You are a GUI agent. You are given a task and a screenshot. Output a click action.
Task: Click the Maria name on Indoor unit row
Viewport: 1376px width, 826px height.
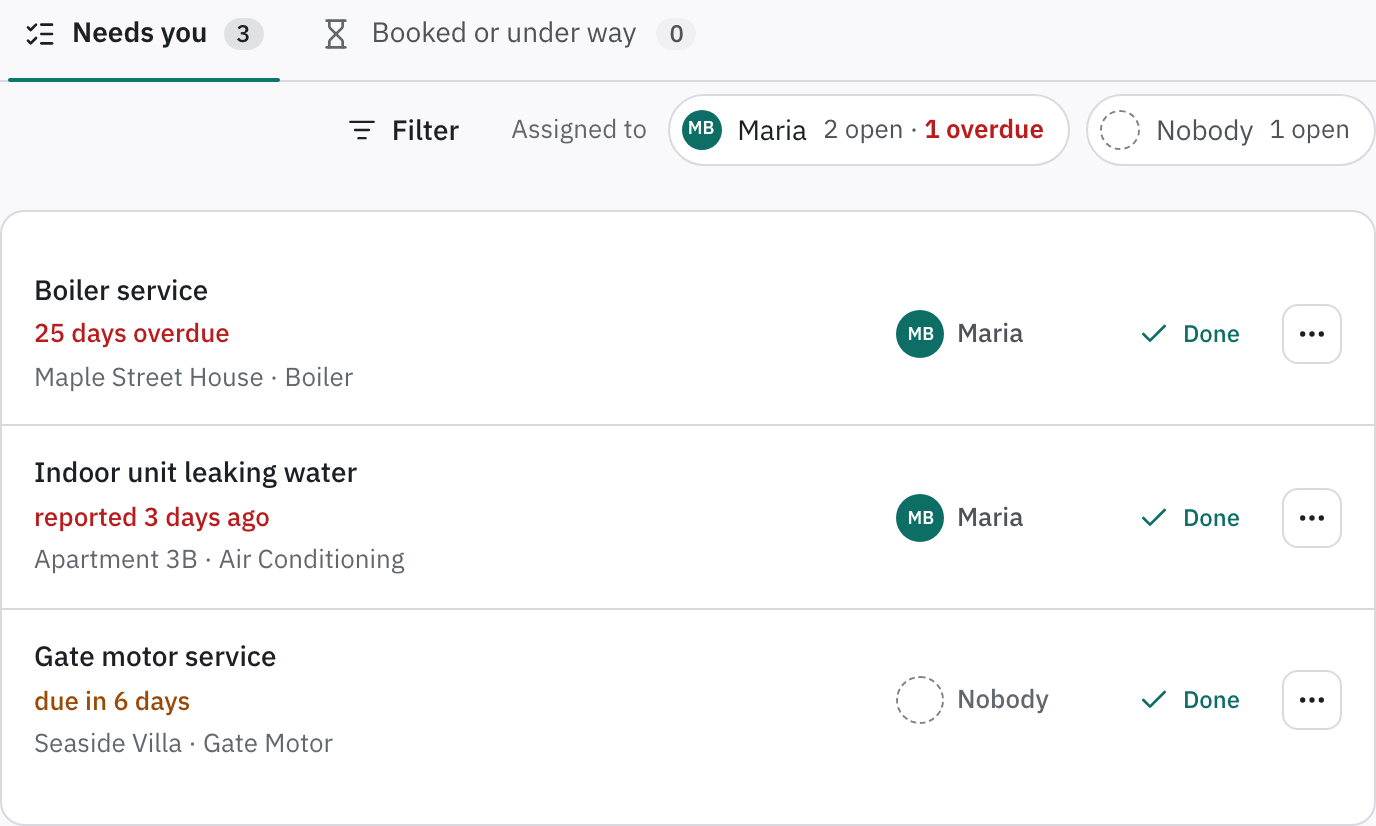point(990,518)
